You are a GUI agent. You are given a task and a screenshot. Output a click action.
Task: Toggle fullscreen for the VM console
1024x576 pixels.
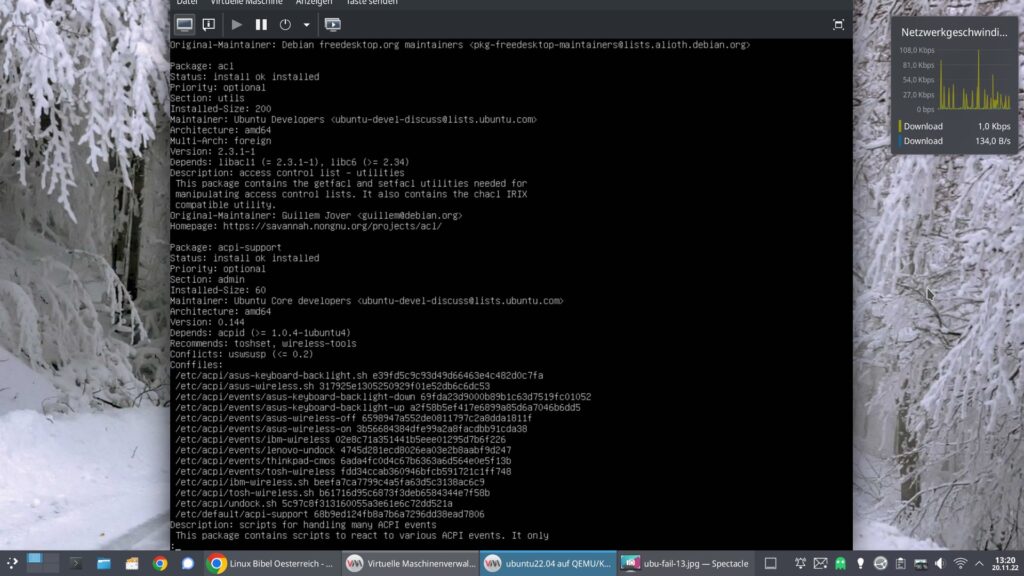839,25
